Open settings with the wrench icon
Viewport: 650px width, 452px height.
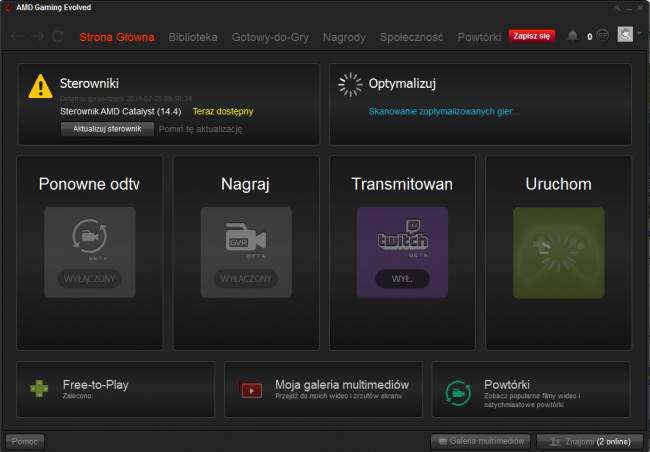(x=618, y=8)
